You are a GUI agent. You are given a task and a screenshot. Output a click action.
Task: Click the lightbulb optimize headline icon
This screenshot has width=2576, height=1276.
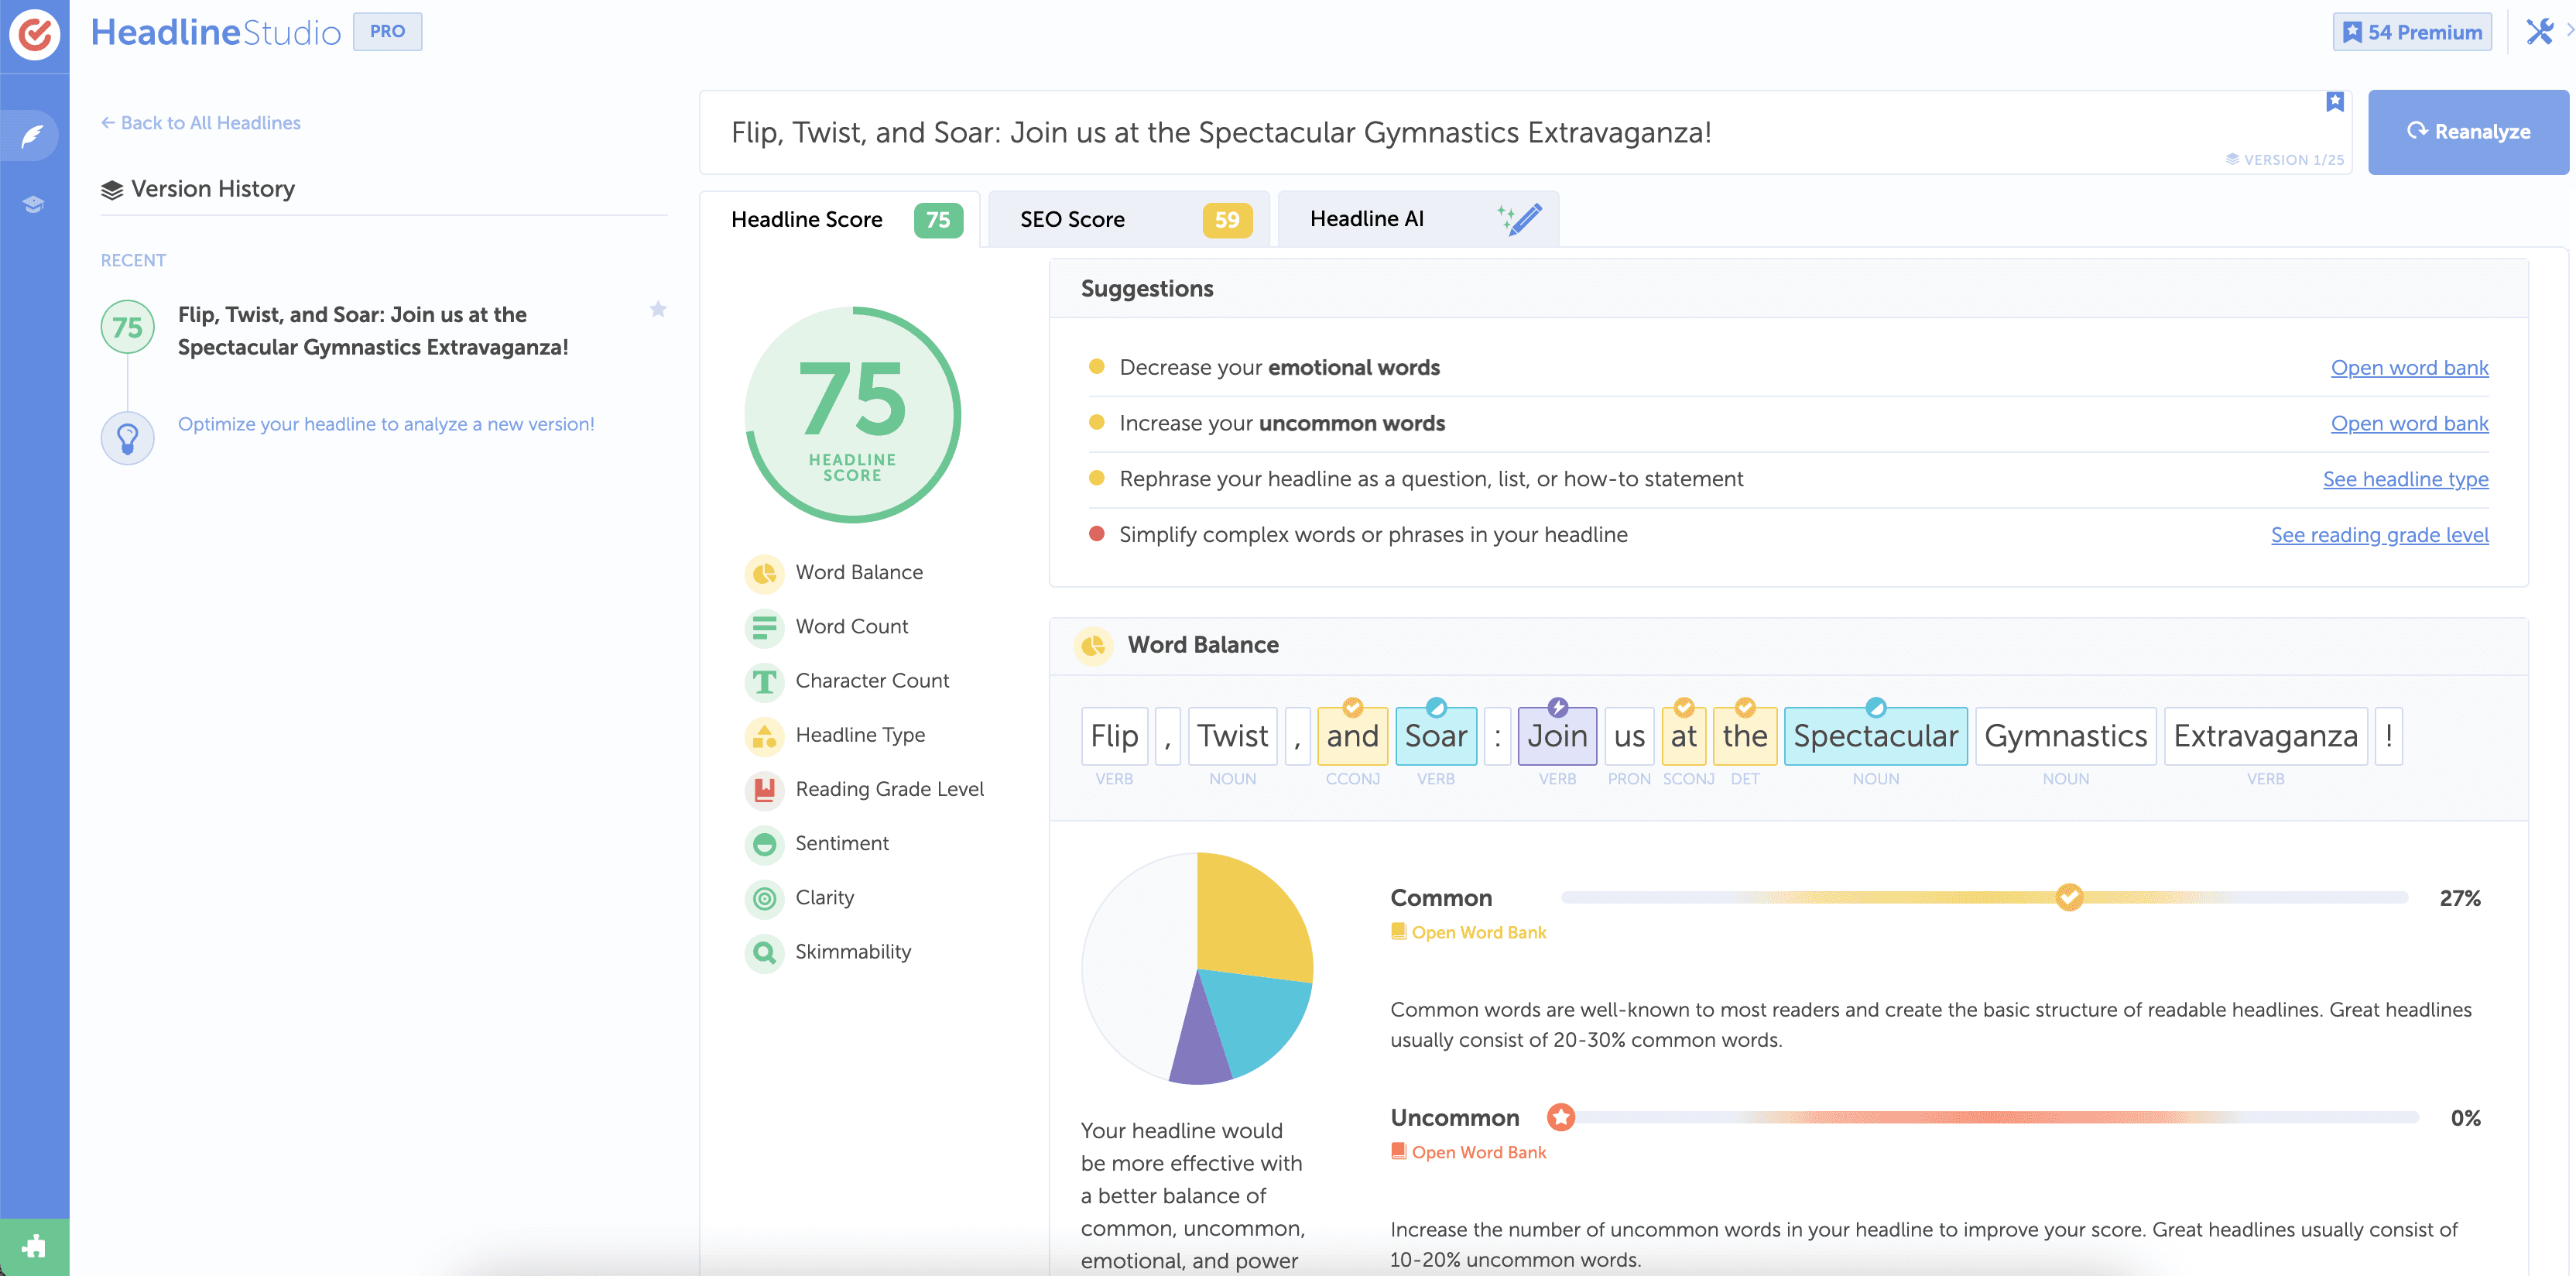tap(127, 438)
